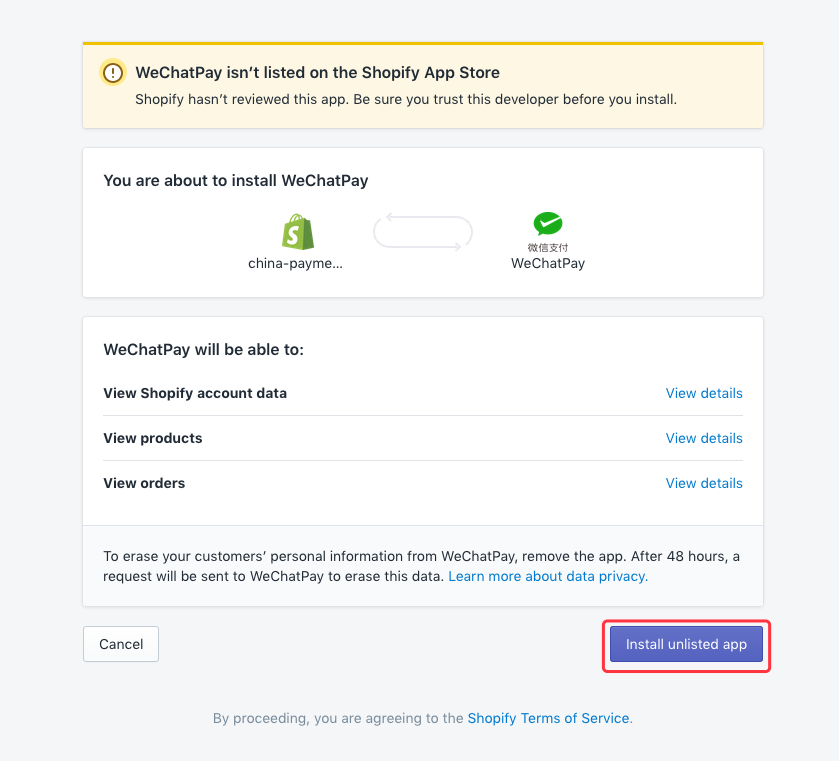Select the Shopify store bag icon
The image size is (839, 761).
tap(297, 232)
